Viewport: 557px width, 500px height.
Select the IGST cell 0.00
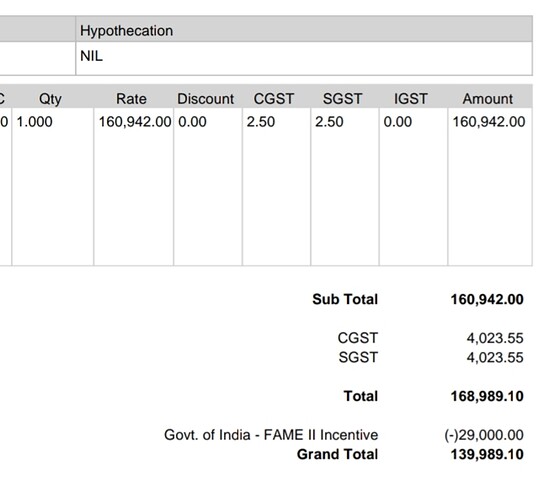(x=398, y=122)
